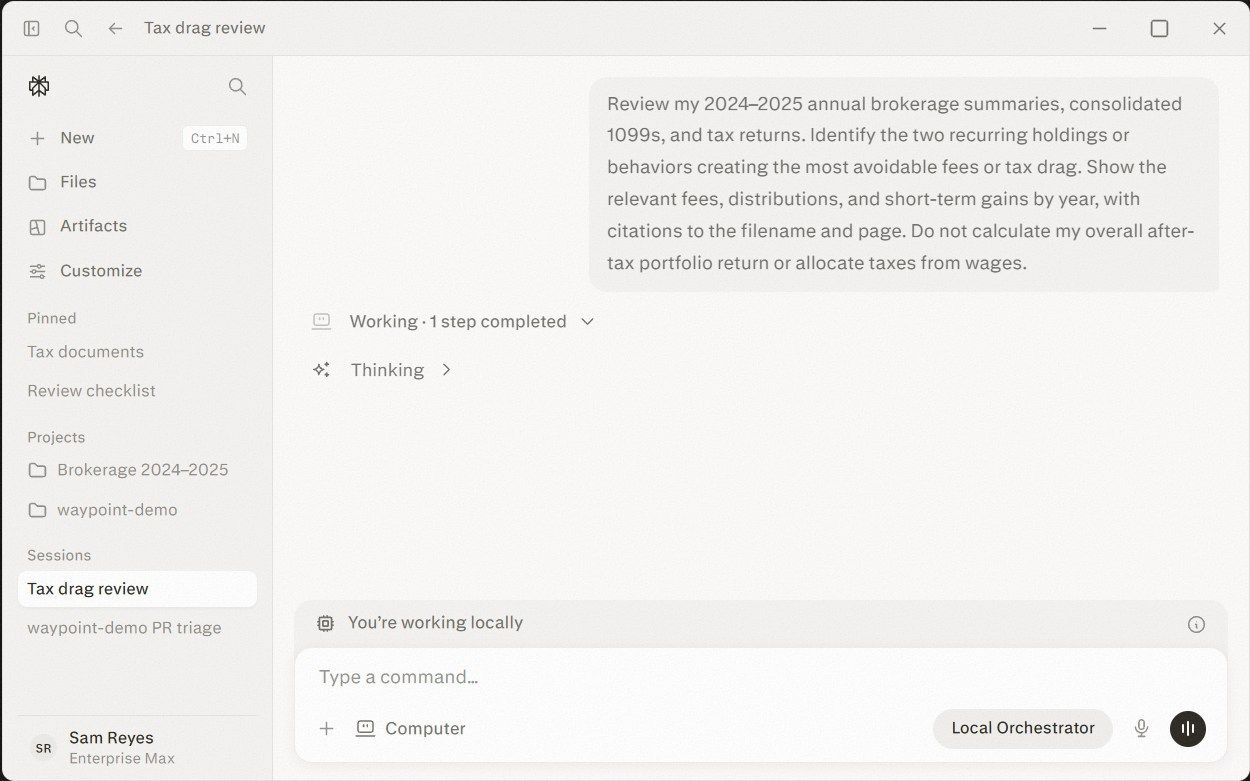Viewport: 1250px width, 781px height.
Task: Click the app logo in the sidebar
Action: pos(39,87)
